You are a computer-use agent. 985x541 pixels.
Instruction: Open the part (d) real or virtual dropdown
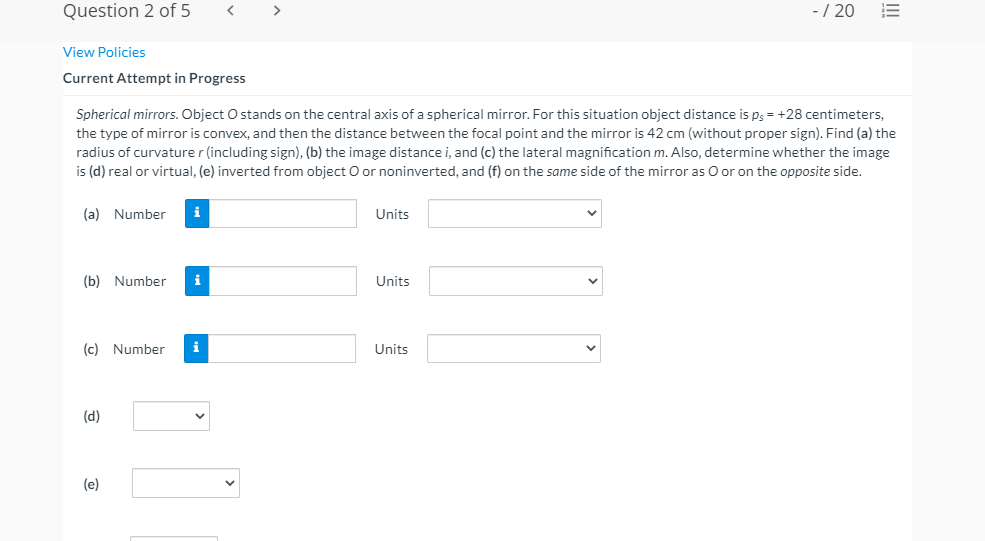click(x=171, y=416)
